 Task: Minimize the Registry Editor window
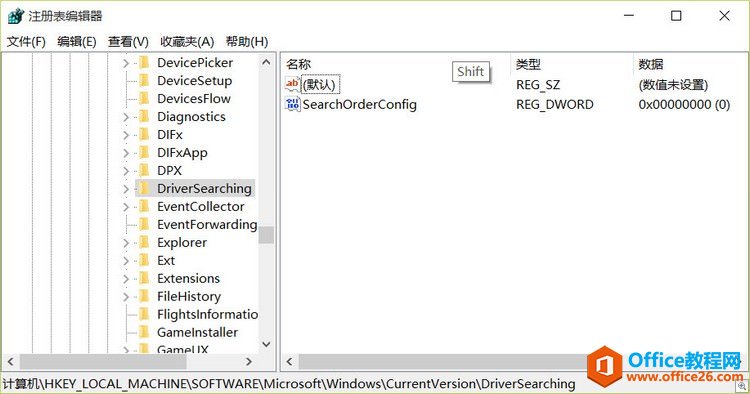629,16
